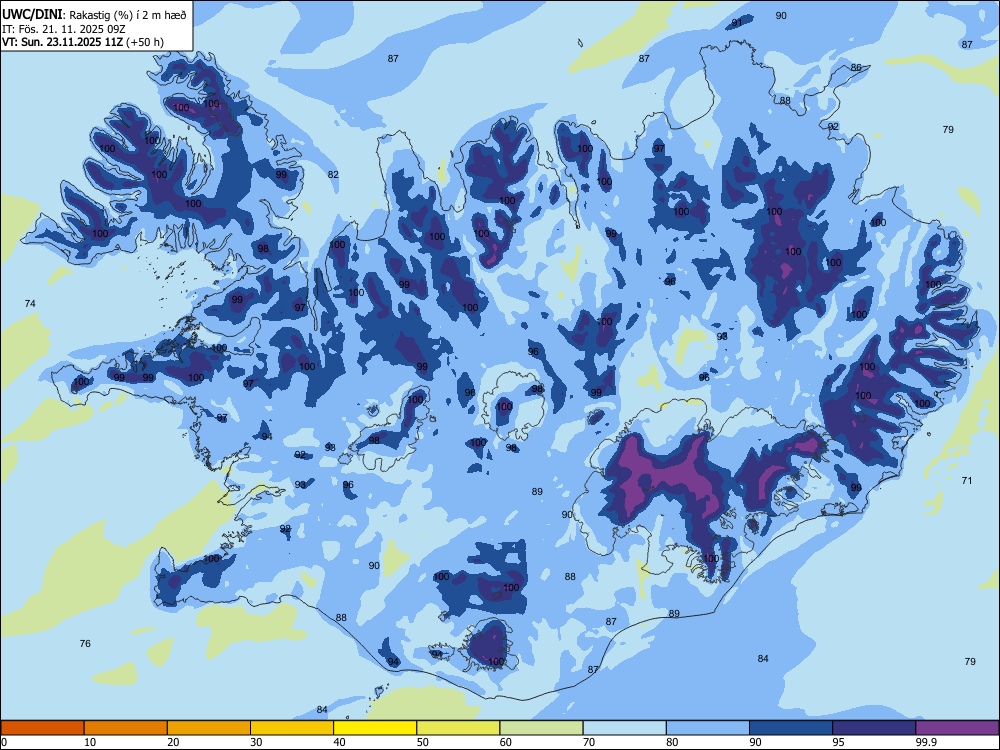Click the dark orange 0–10 legend swatch
Viewport: 1000px width, 750px height.
pos(42,728)
